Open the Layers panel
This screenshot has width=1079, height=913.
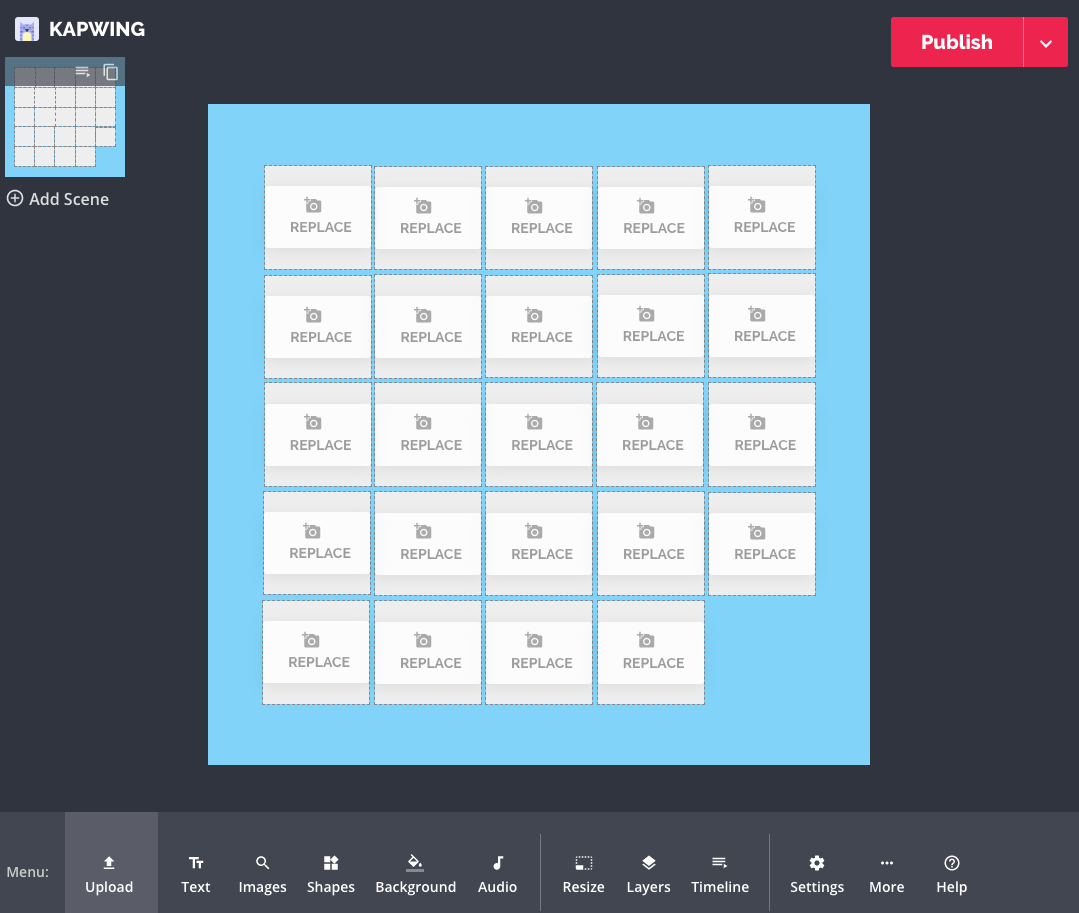point(648,873)
